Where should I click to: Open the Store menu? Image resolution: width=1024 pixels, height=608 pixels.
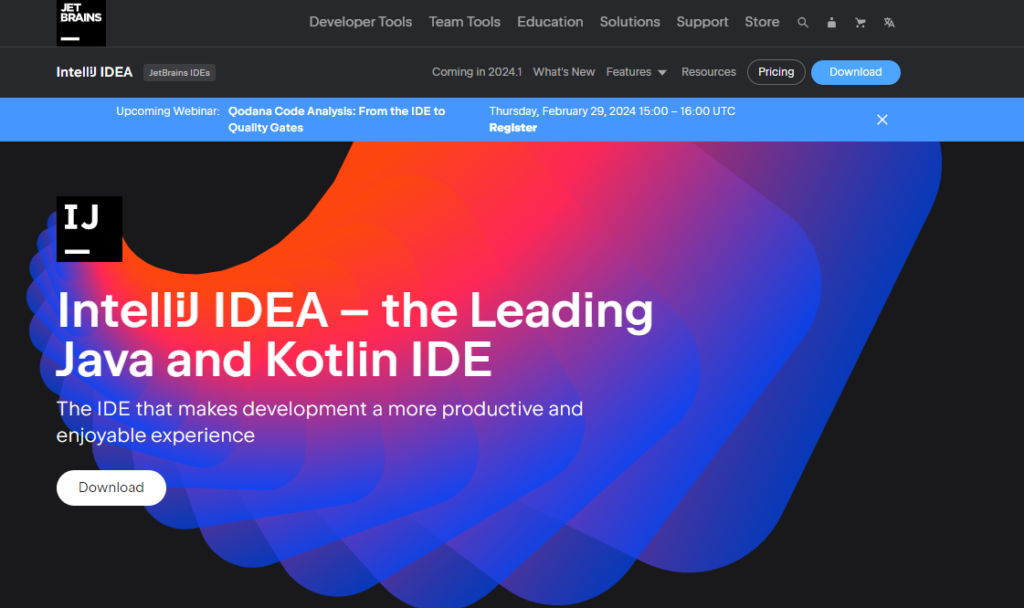(x=762, y=22)
